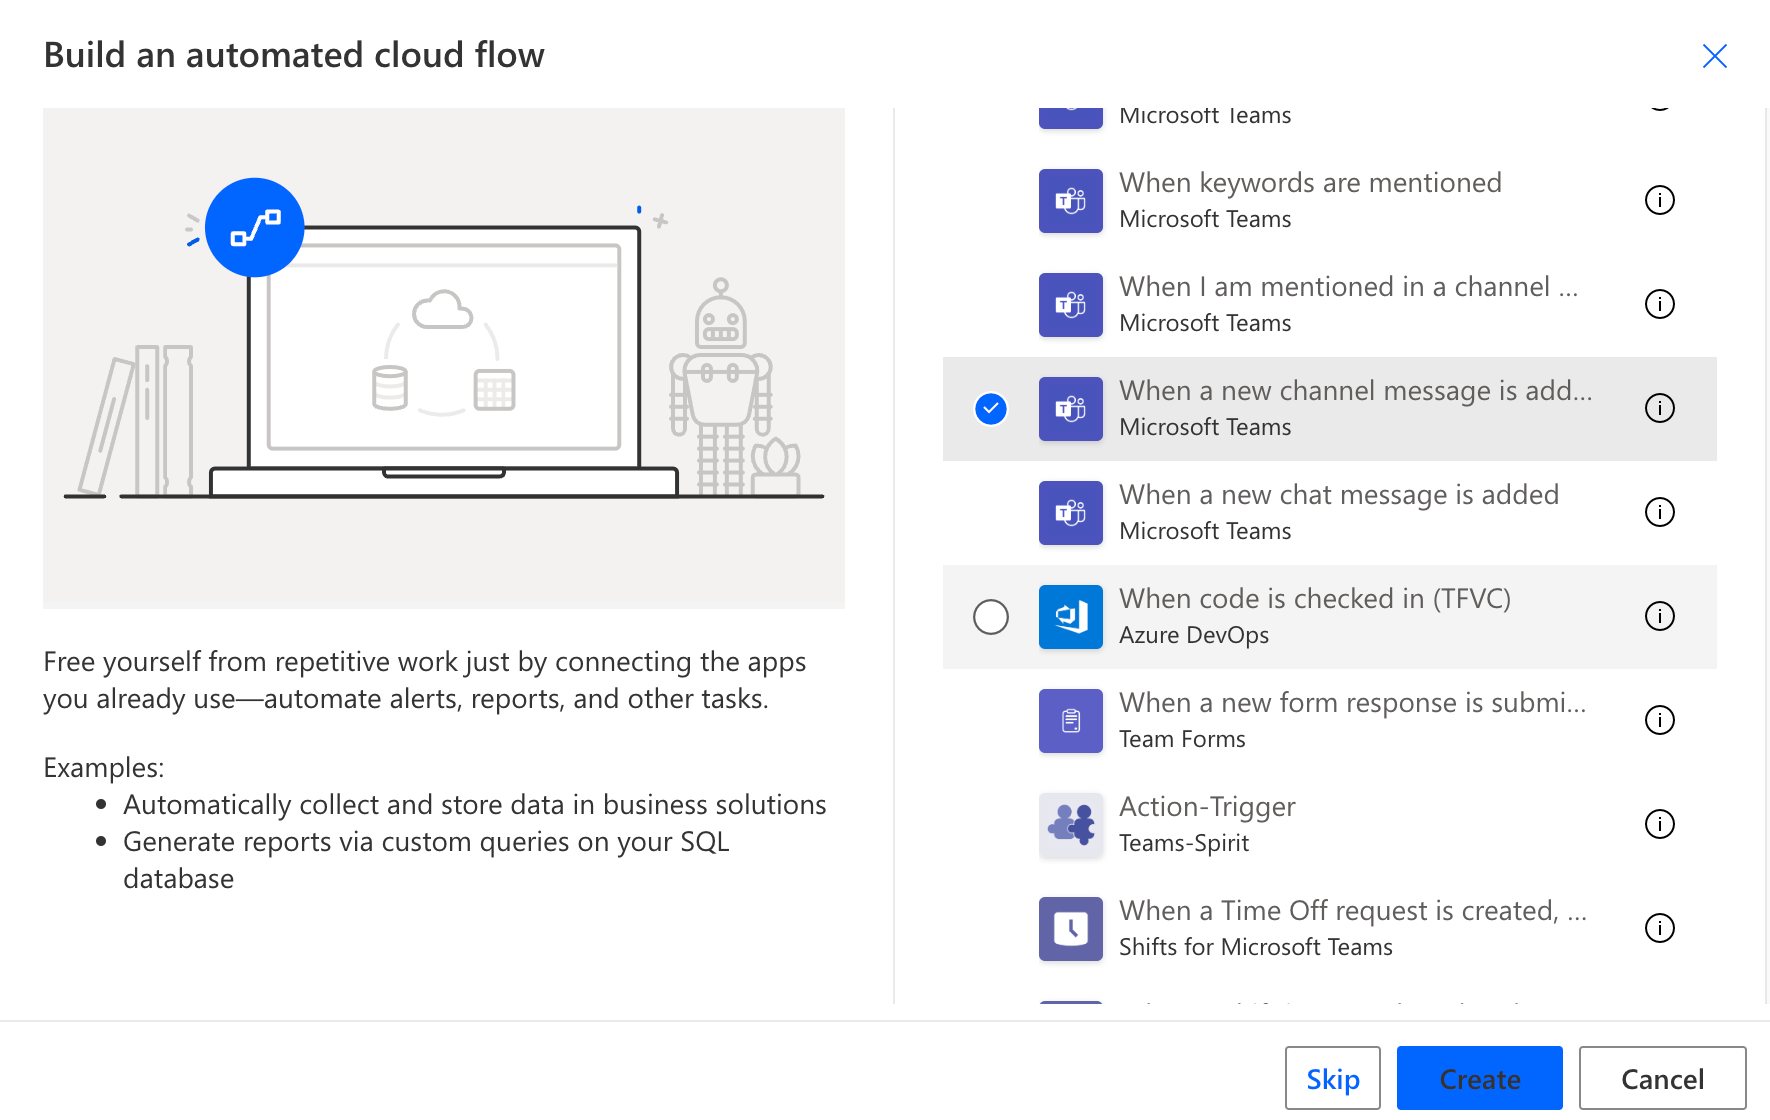Open info for When a new channel message is added
Screen dimensions: 1770x1120
1659,408
